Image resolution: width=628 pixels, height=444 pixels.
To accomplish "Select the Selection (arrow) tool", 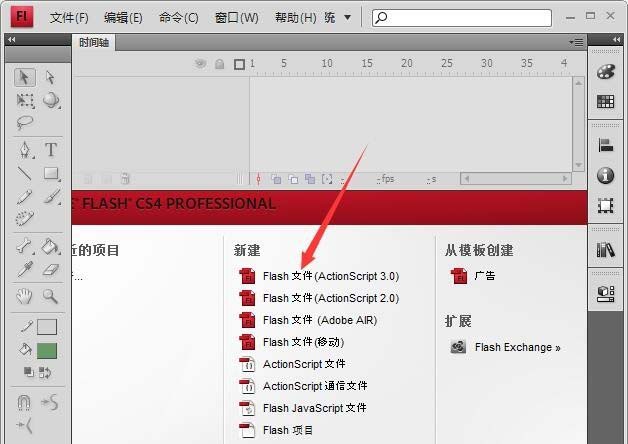I will tap(25, 77).
